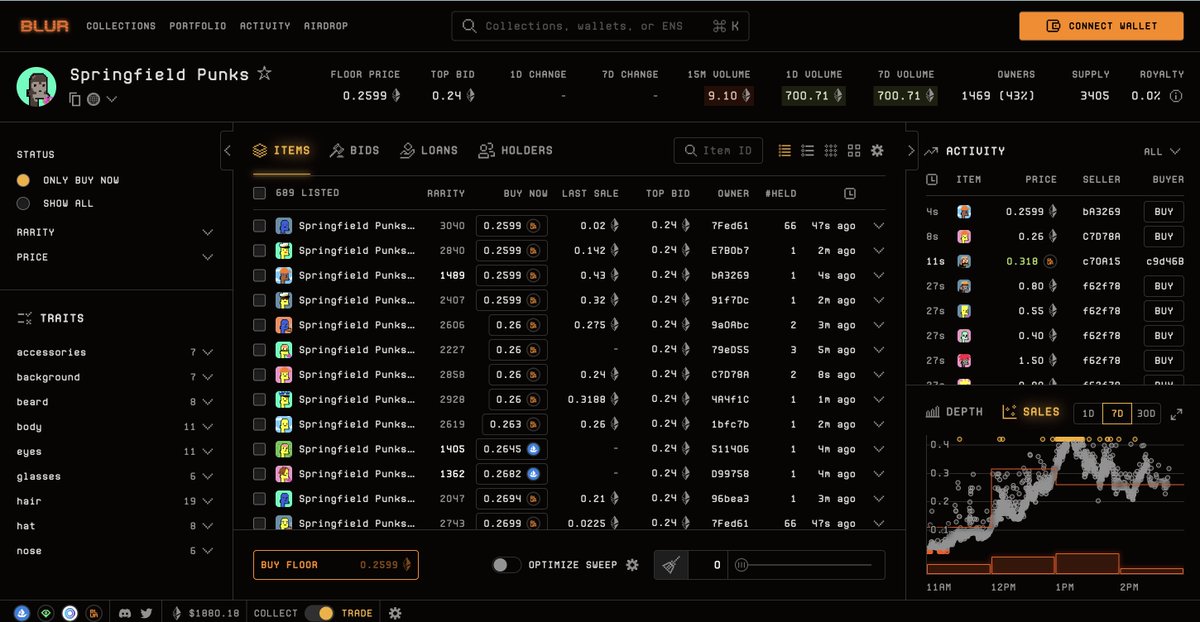Select the 30D sales chart range

click(x=1146, y=413)
